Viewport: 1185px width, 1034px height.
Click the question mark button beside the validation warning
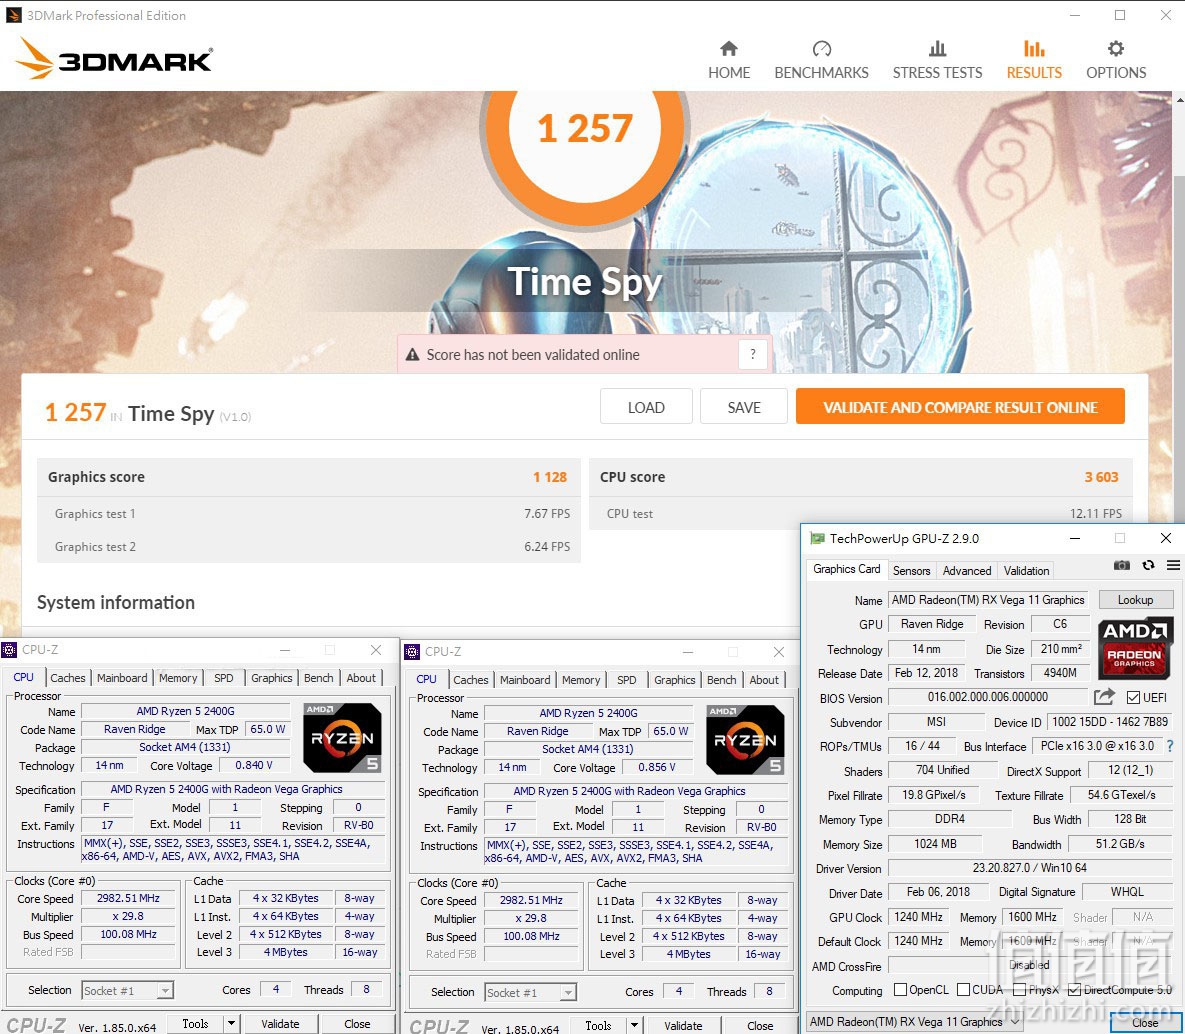(753, 354)
